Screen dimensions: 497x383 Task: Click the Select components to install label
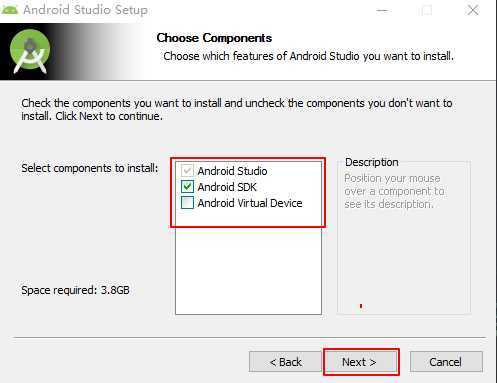coord(90,168)
